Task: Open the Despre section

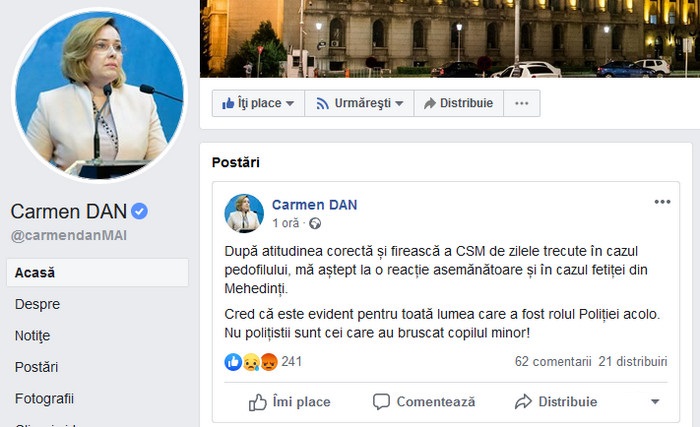Action: [38, 304]
